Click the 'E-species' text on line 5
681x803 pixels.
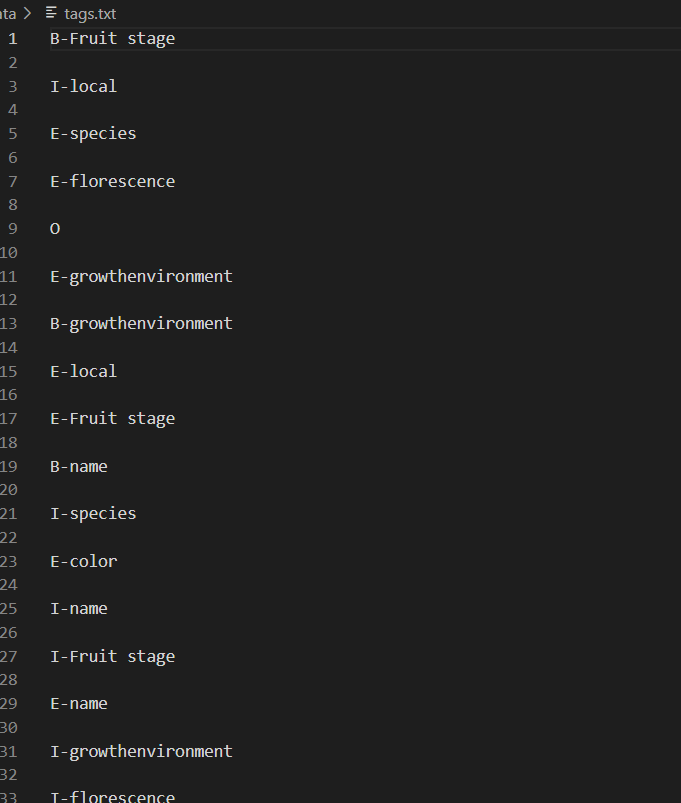coord(93,134)
